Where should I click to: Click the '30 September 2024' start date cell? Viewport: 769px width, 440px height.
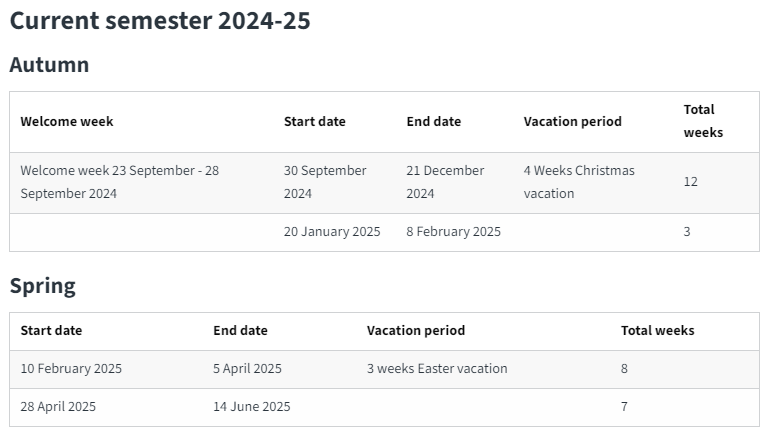pyautogui.click(x=325, y=182)
